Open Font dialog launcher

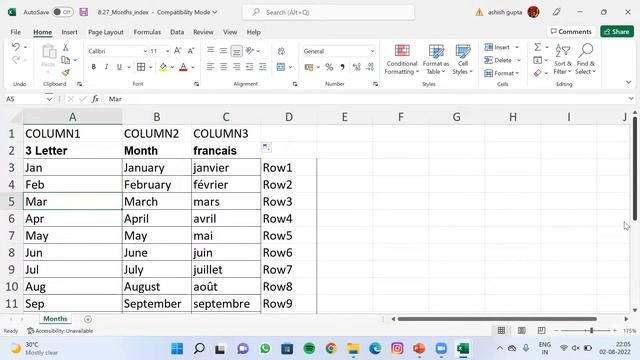[196, 84]
